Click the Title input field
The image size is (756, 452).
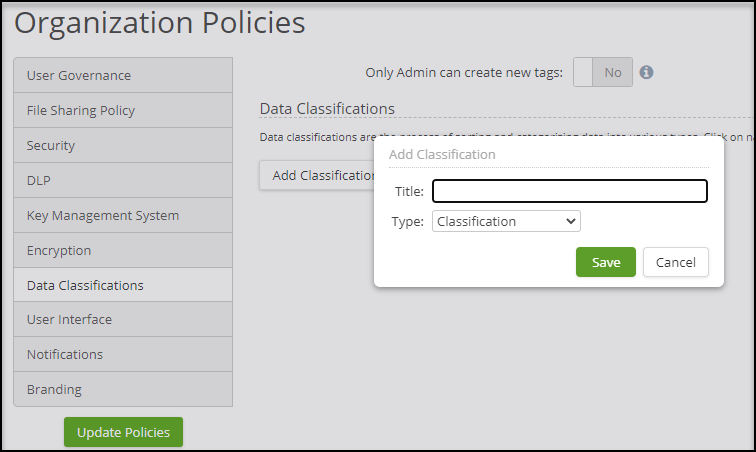(569, 191)
